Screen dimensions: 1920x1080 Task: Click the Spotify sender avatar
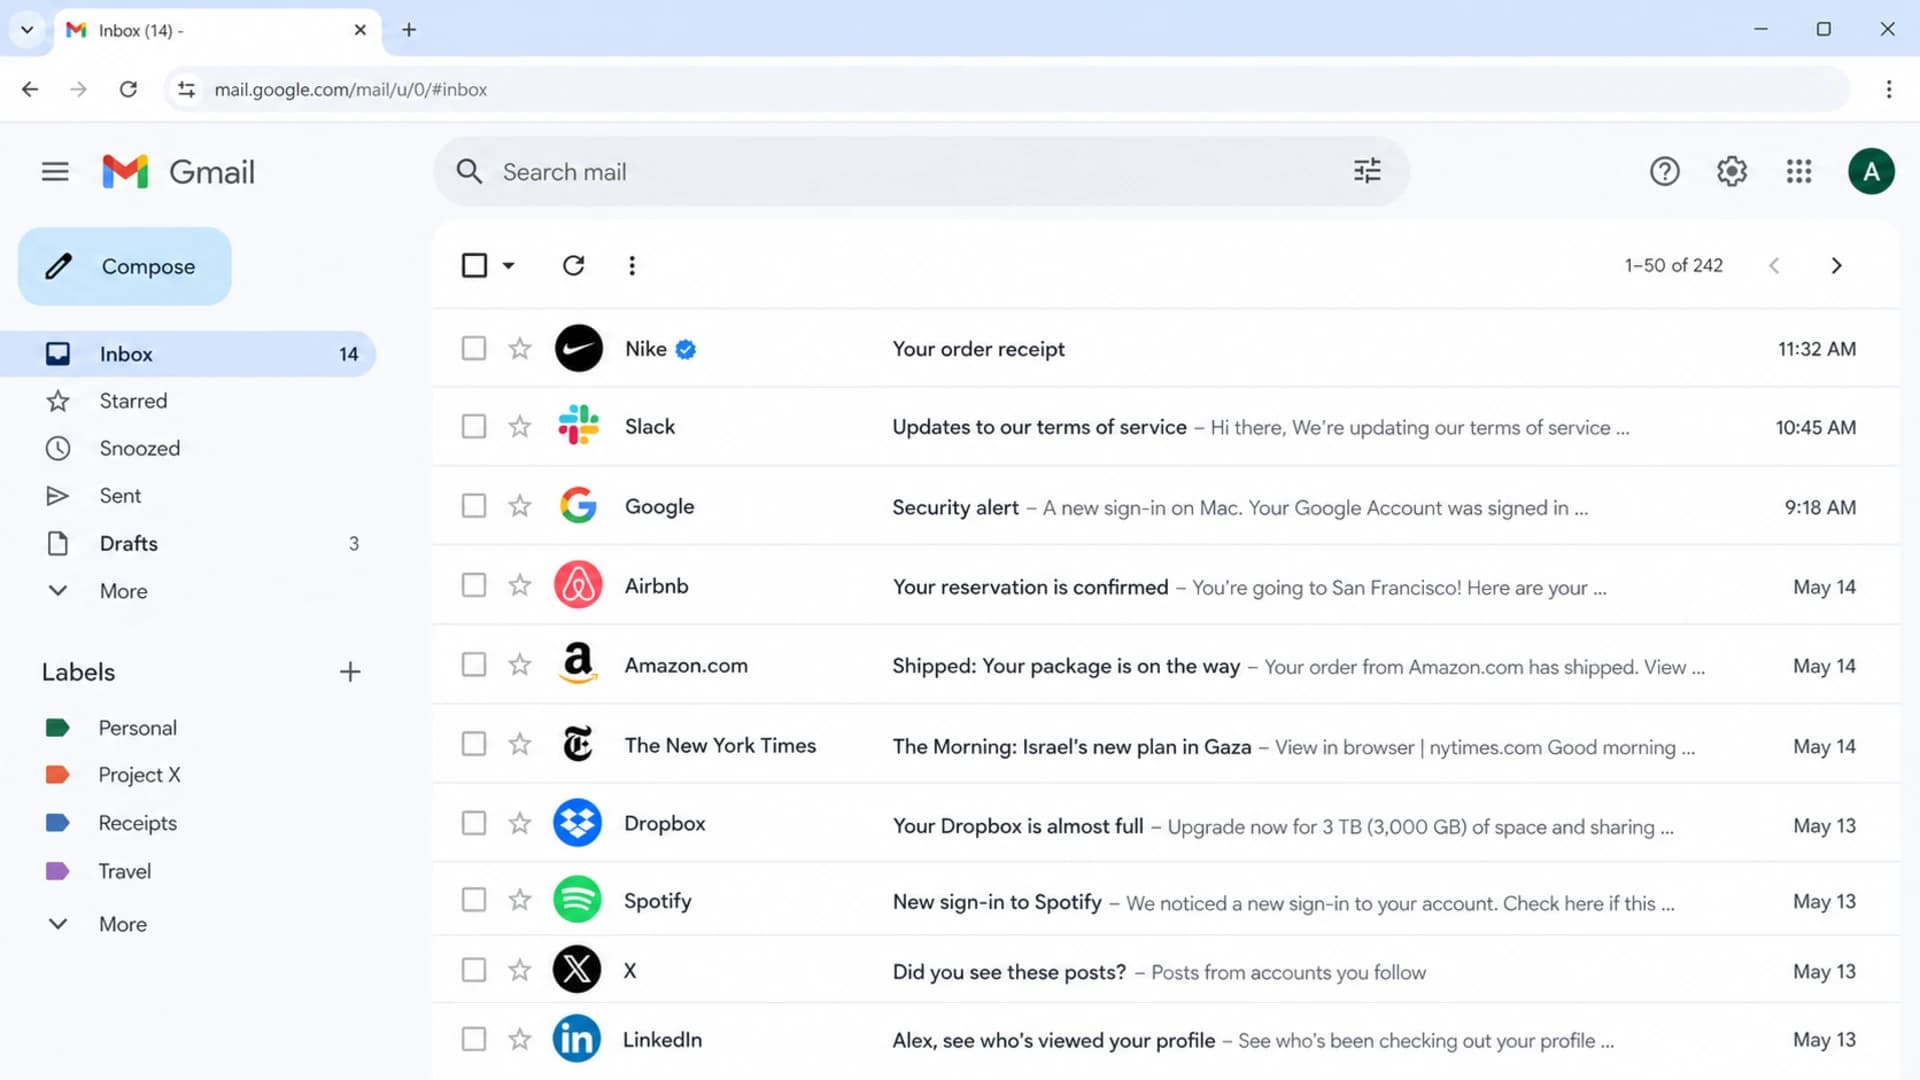(577, 900)
